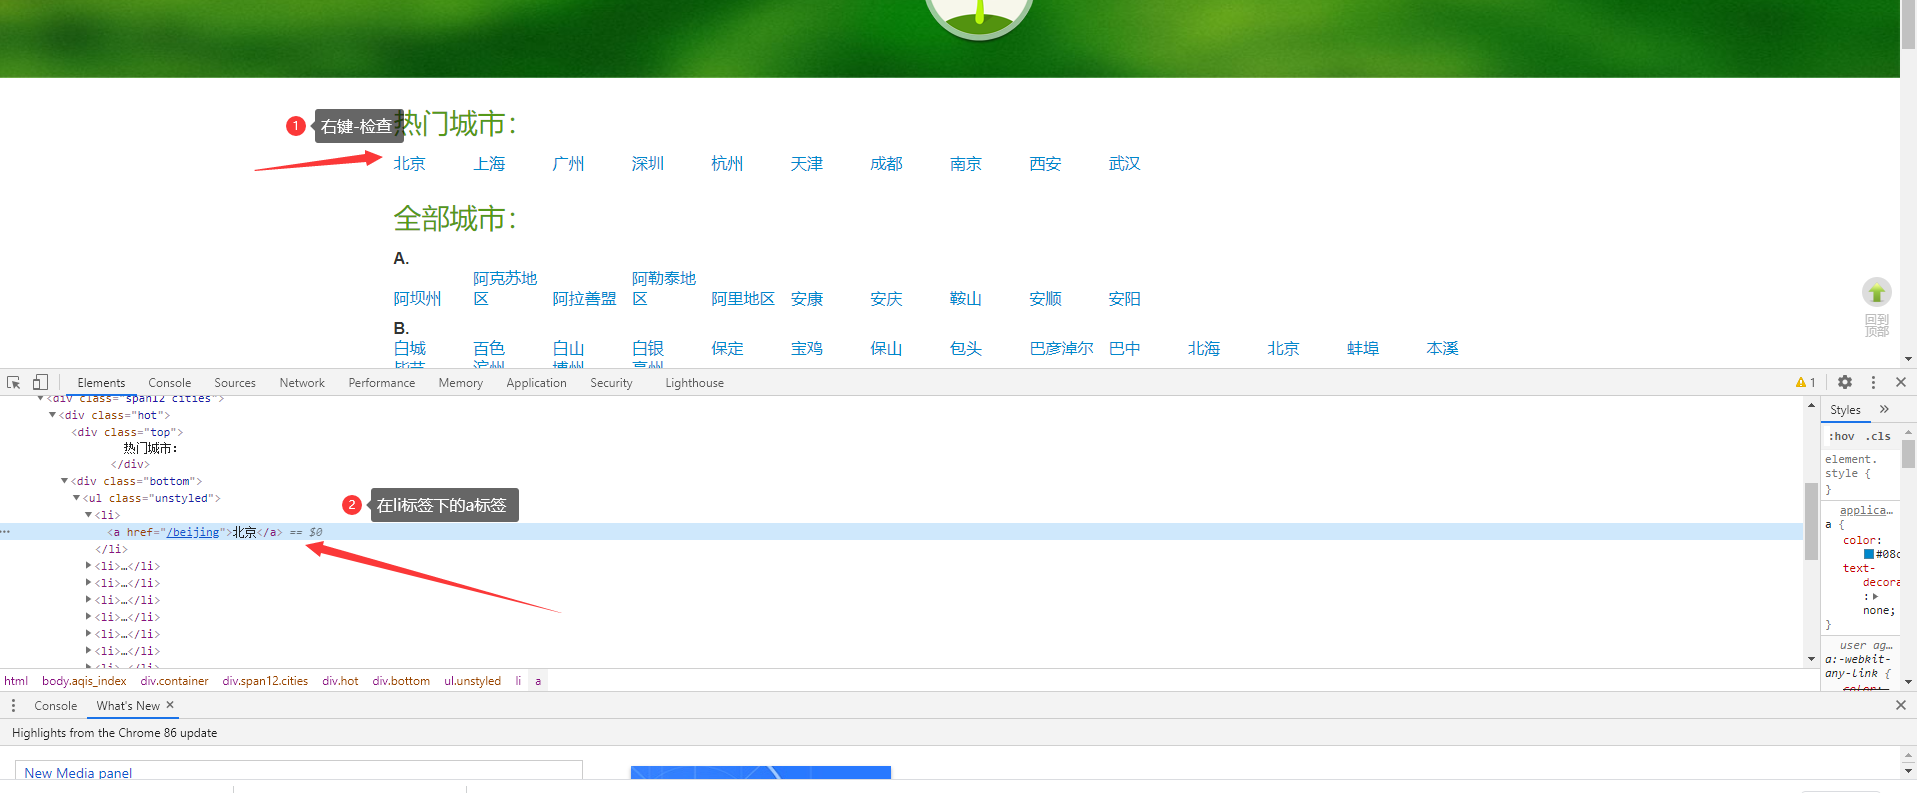Open the drawer's three-dot menu
The height and width of the screenshot is (793, 1917).
point(13,705)
